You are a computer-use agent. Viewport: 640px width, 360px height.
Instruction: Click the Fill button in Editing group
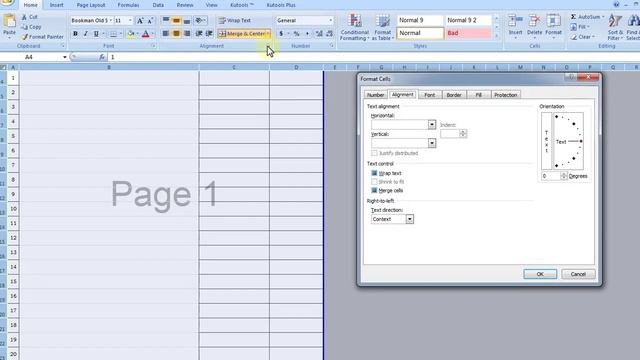pos(579,27)
